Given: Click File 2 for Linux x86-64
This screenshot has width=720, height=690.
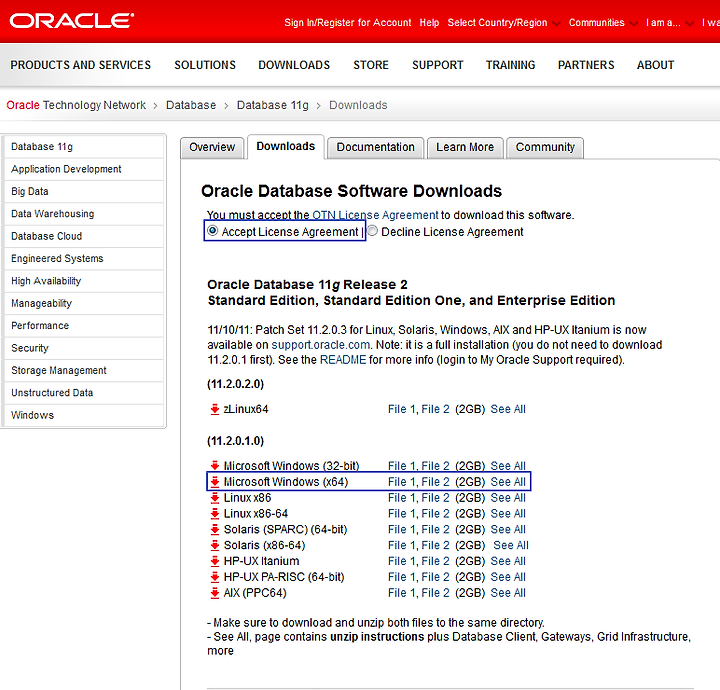Looking at the screenshot, I should point(435,514).
